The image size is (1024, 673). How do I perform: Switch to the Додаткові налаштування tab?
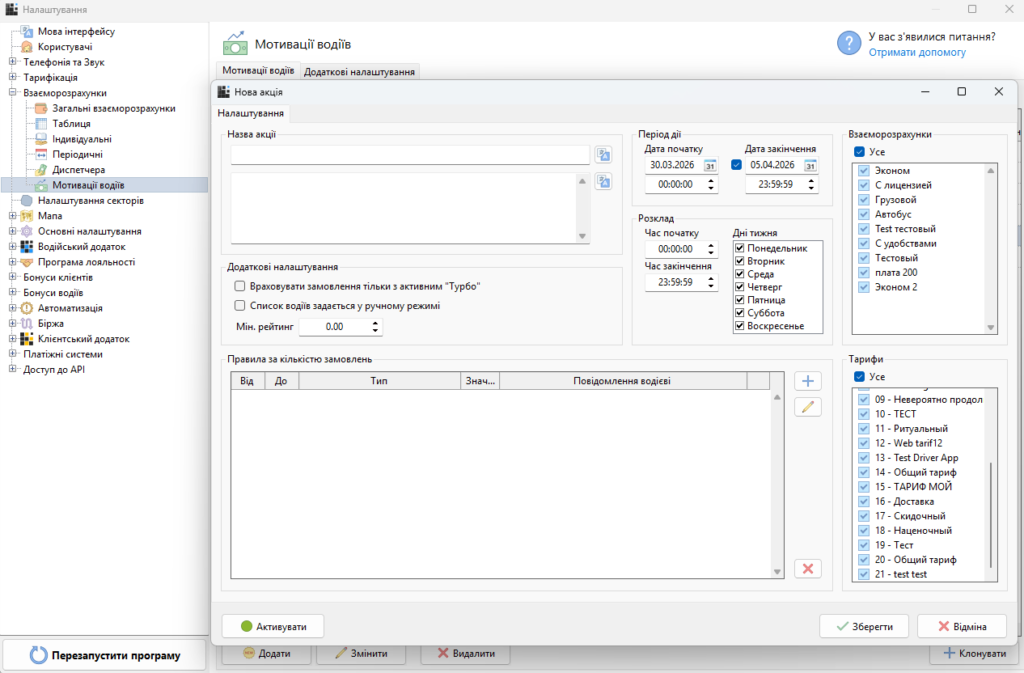[x=359, y=72]
